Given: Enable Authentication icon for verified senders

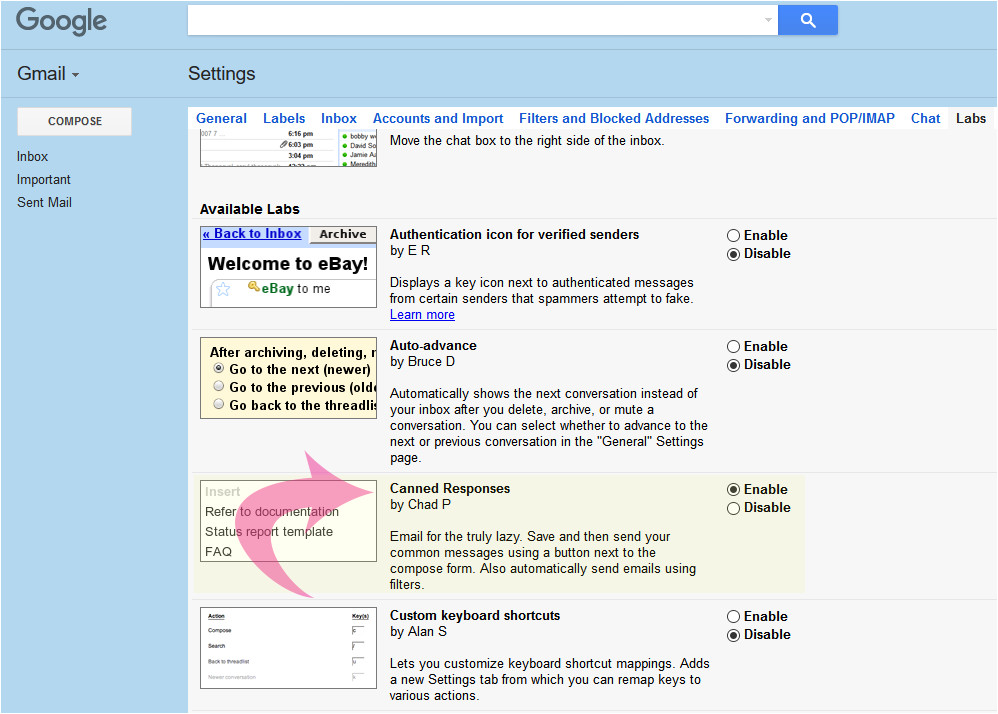Looking at the screenshot, I should pos(733,235).
